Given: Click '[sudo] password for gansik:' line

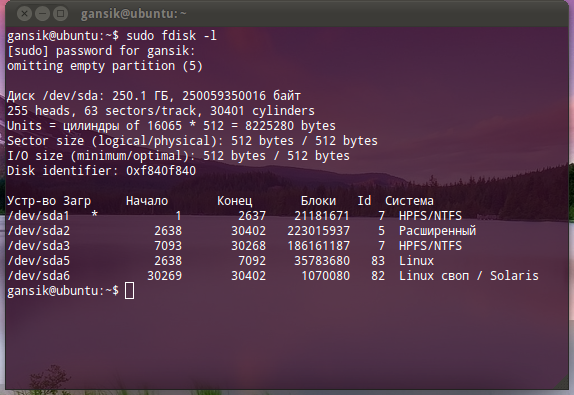Looking at the screenshot, I should pos(101,51).
